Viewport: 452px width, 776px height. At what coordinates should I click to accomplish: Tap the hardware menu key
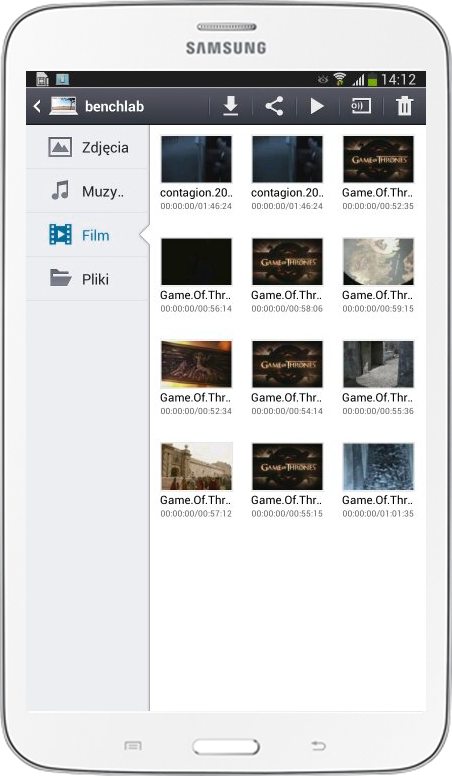[133, 745]
